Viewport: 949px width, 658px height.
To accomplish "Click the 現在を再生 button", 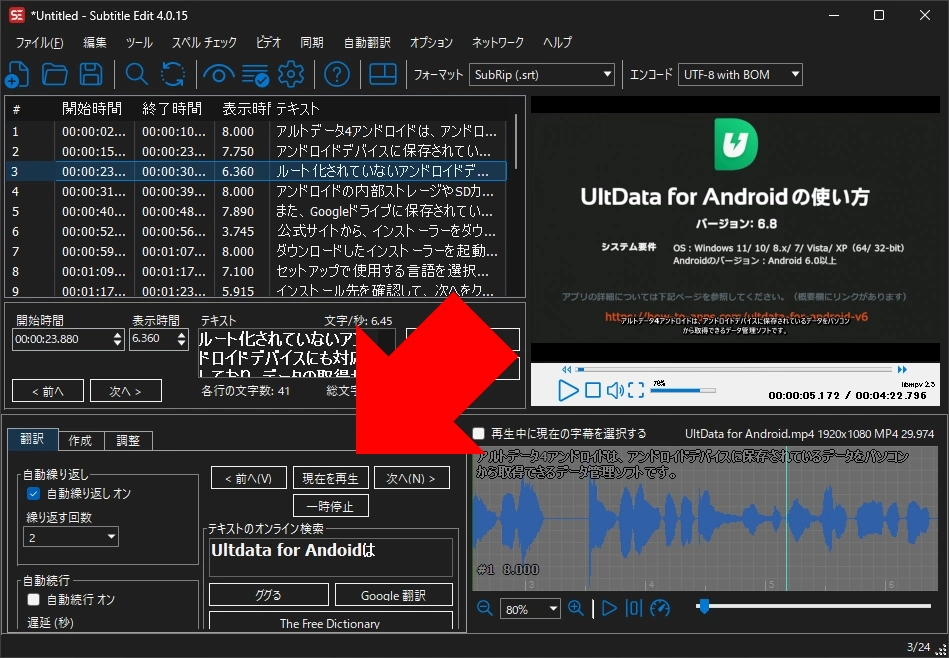I will point(330,478).
